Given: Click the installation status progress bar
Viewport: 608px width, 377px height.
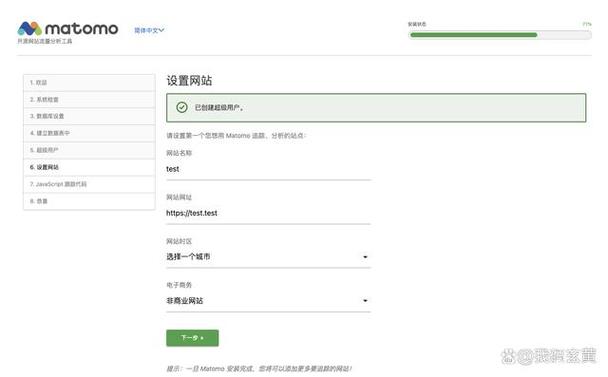Looking at the screenshot, I should [500, 35].
